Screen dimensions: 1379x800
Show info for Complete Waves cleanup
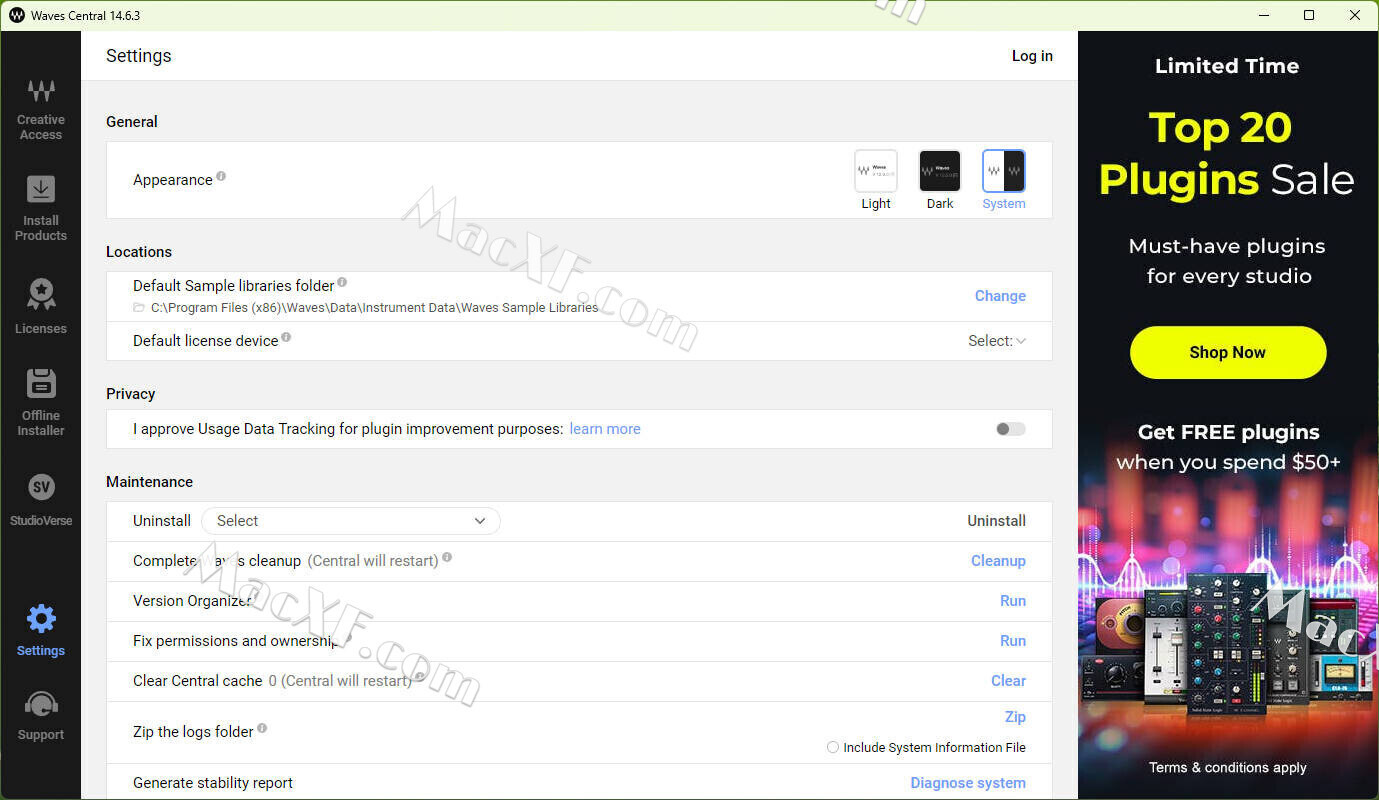[447, 557]
